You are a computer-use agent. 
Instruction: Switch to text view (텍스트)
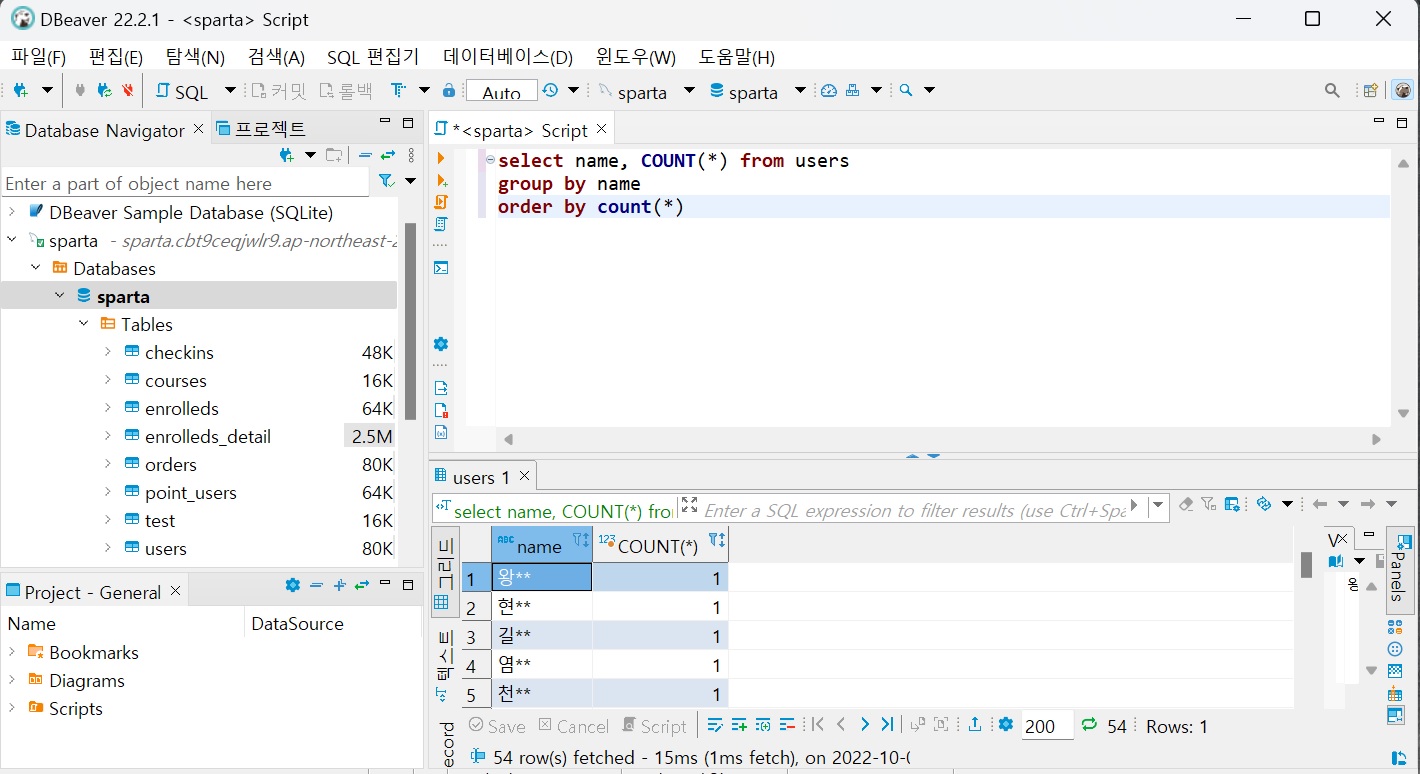point(444,664)
